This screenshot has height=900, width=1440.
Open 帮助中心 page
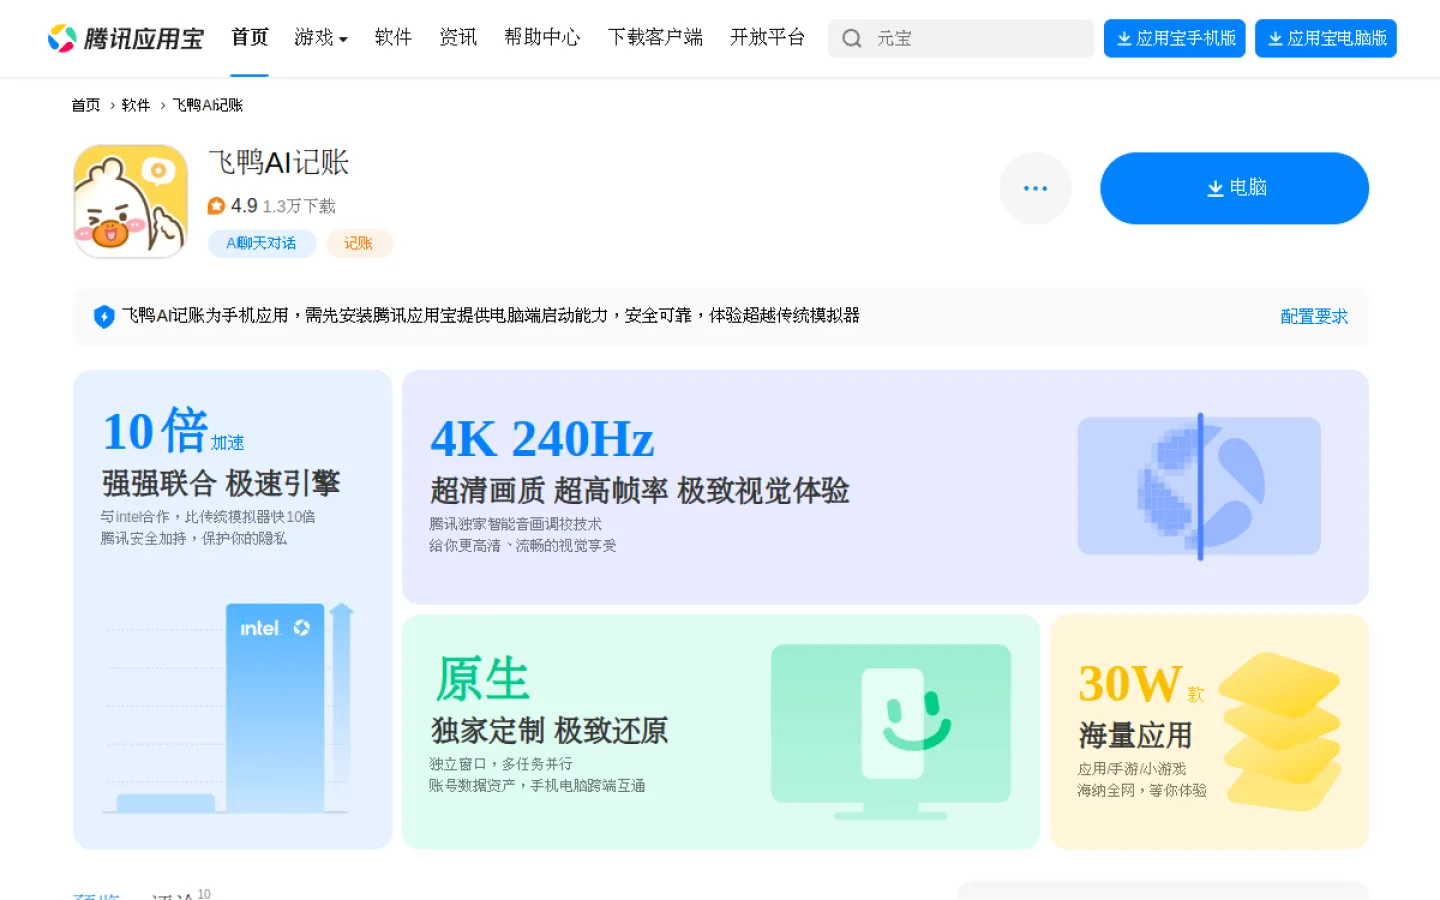tap(542, 38)
